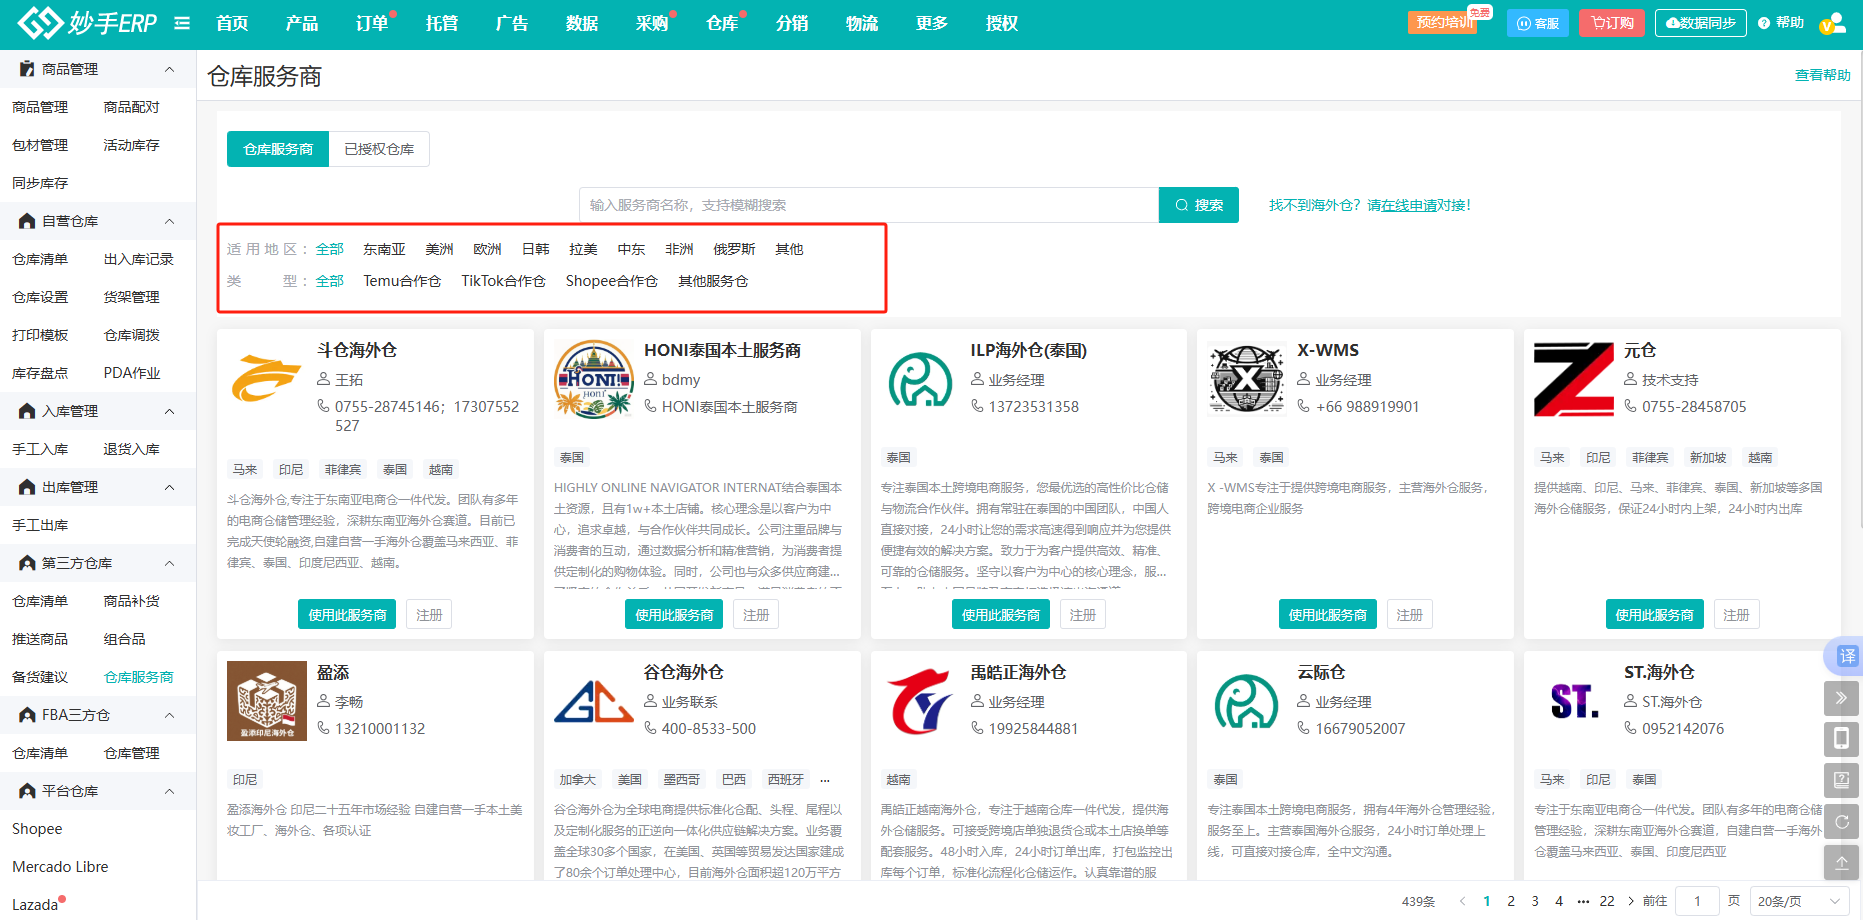
Task: Open the 查看帮助 link
Action: pyautogui.click(x=1822, y=75)
